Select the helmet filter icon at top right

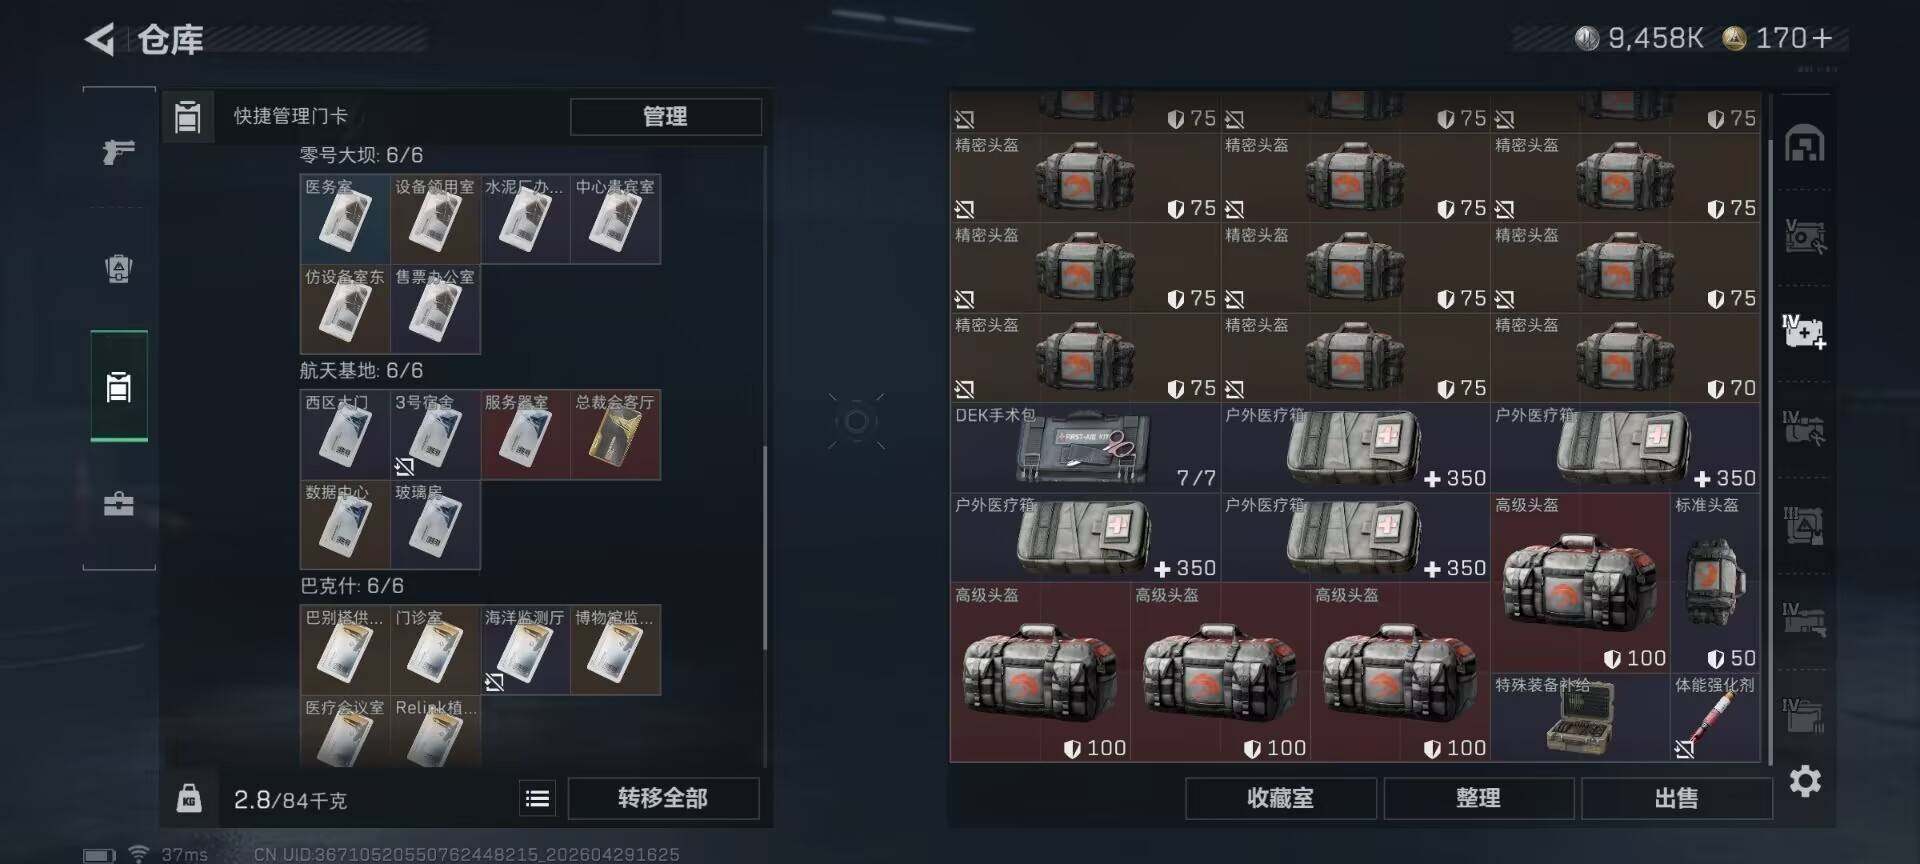1805,144
